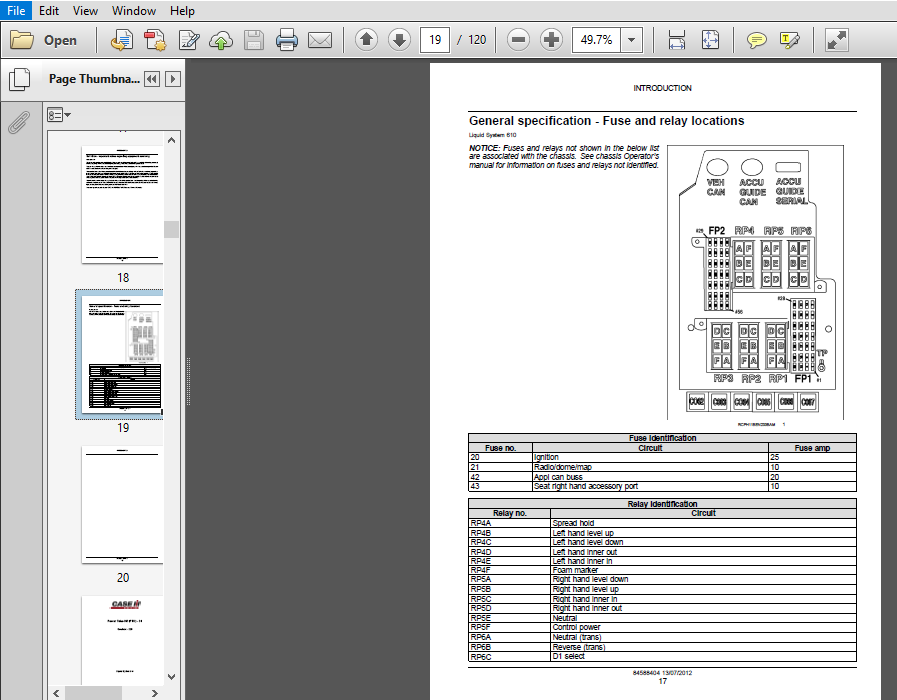Click the Create PDF icon
Image resolution: width=897 pixels, height=700 pixels.
click(154, 40)
